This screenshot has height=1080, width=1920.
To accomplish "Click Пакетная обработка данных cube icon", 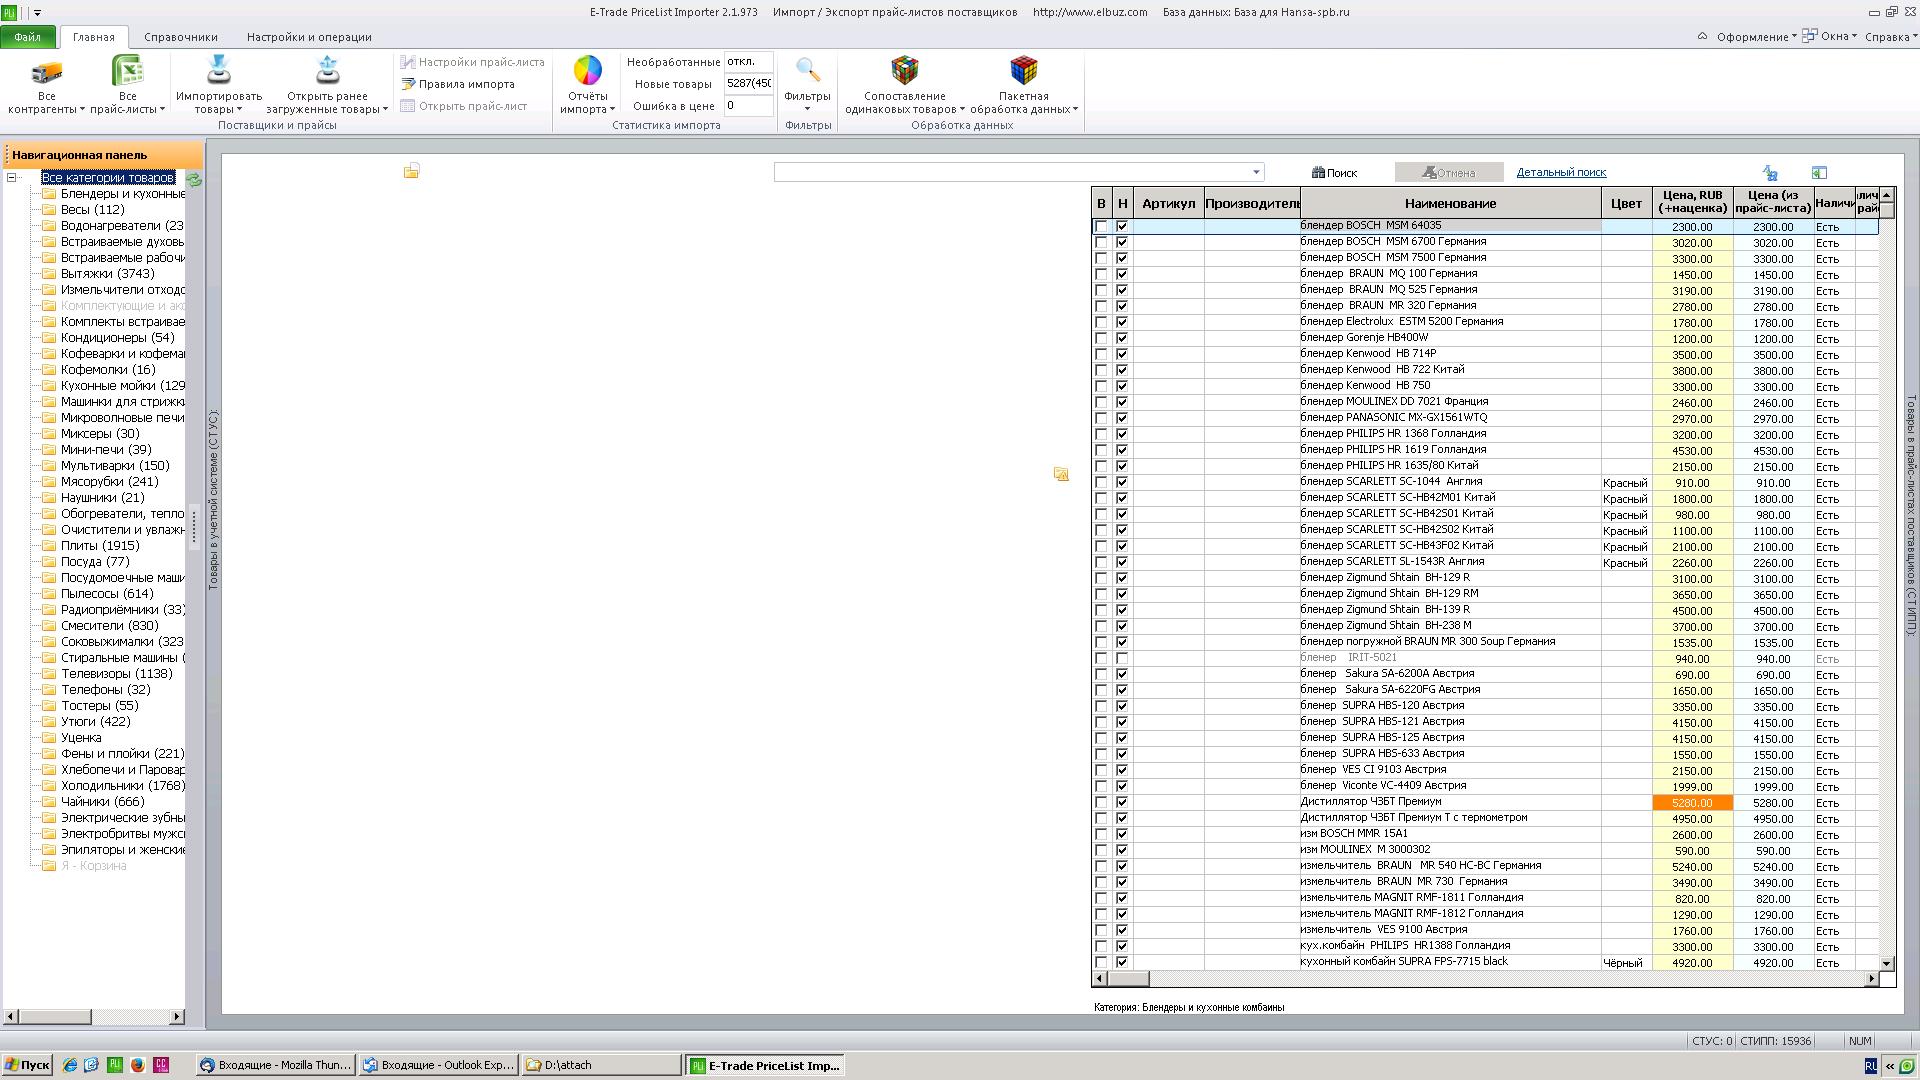I will coord(1023,70).
